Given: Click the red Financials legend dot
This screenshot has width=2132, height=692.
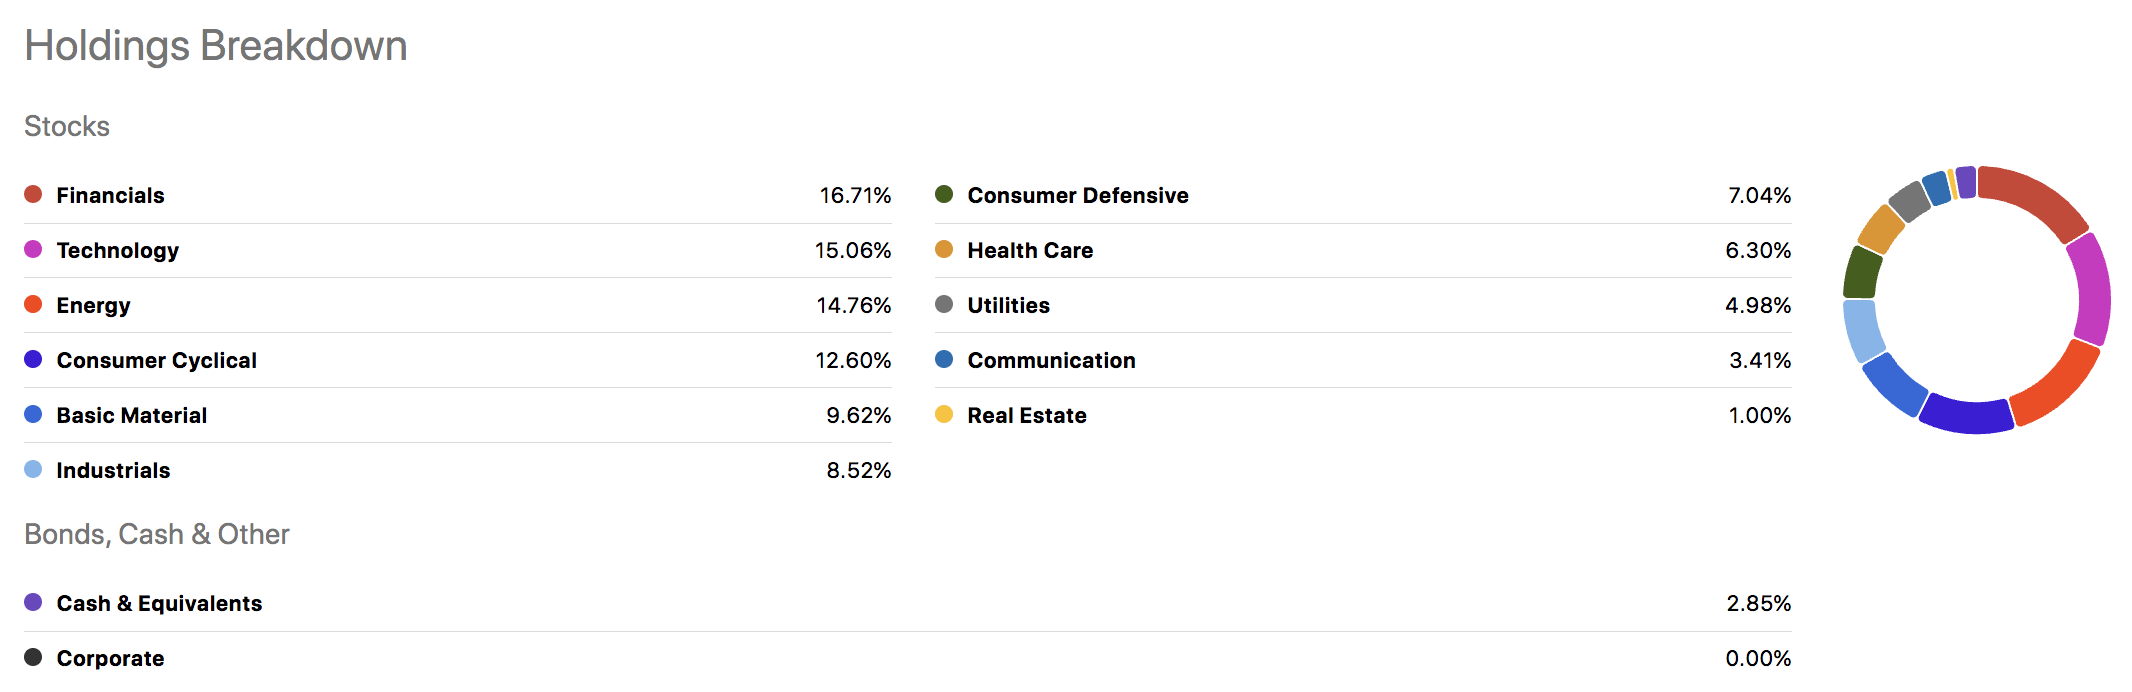Looking at the screenshot, I should pos(33,194).
